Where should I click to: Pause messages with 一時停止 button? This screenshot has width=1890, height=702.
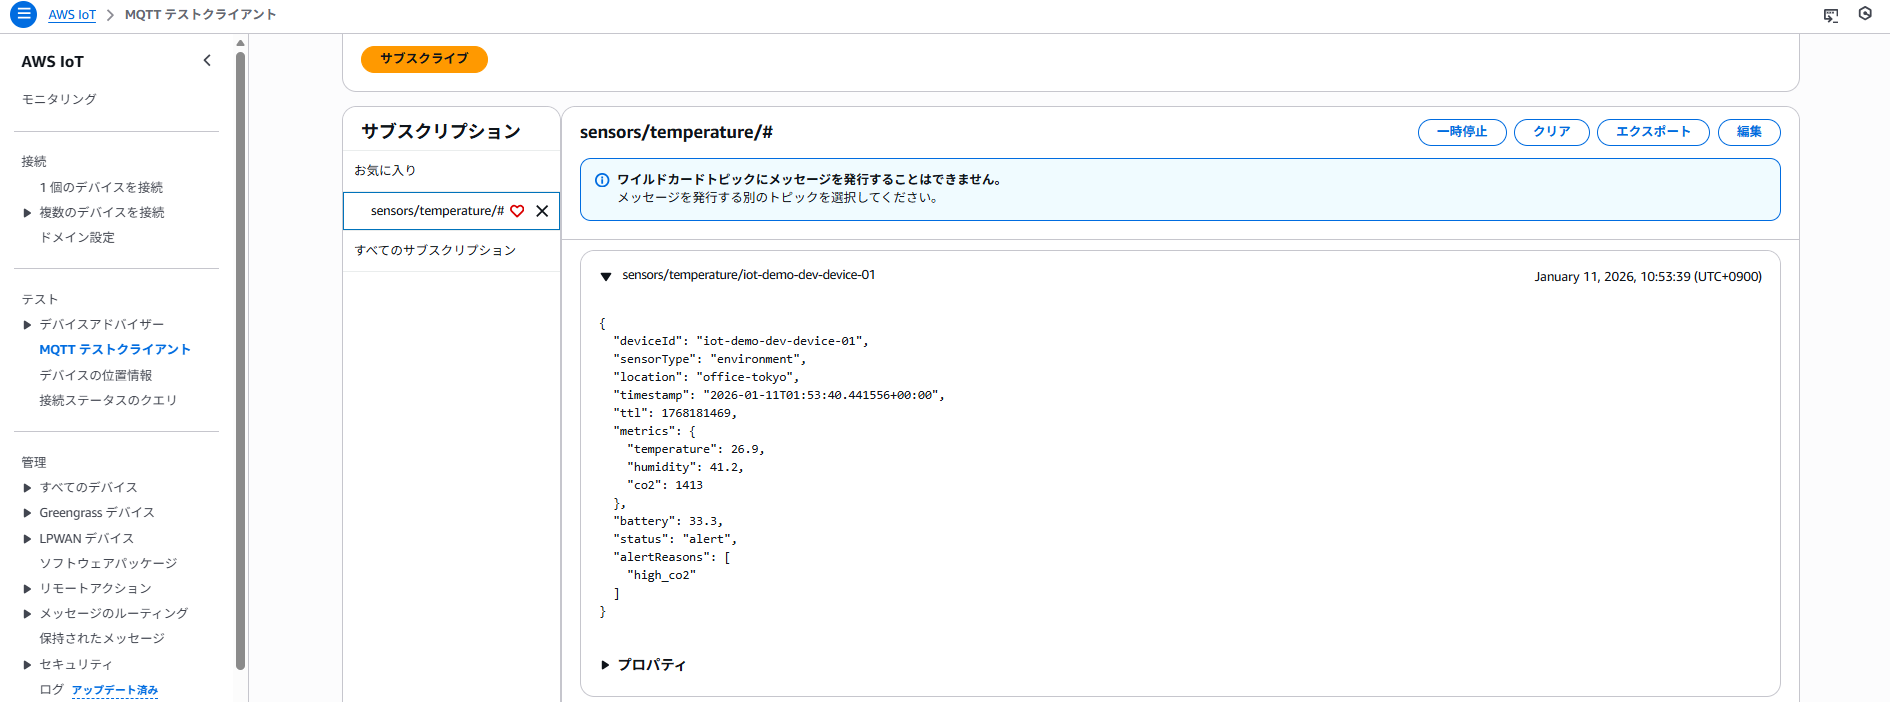[x=1461, y=132]
